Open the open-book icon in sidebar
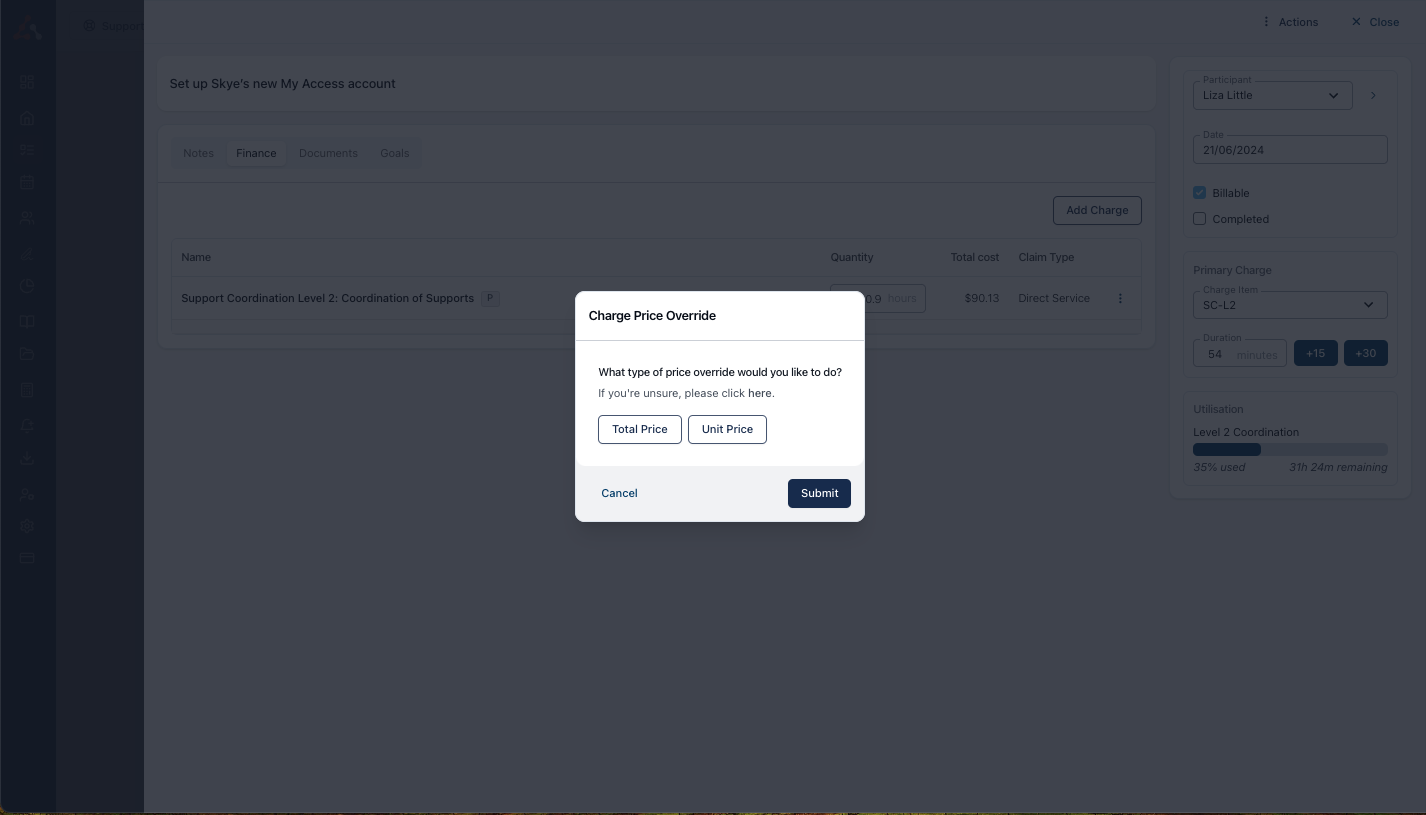This screenshot has width=1426, height=815. click(27, 321)
